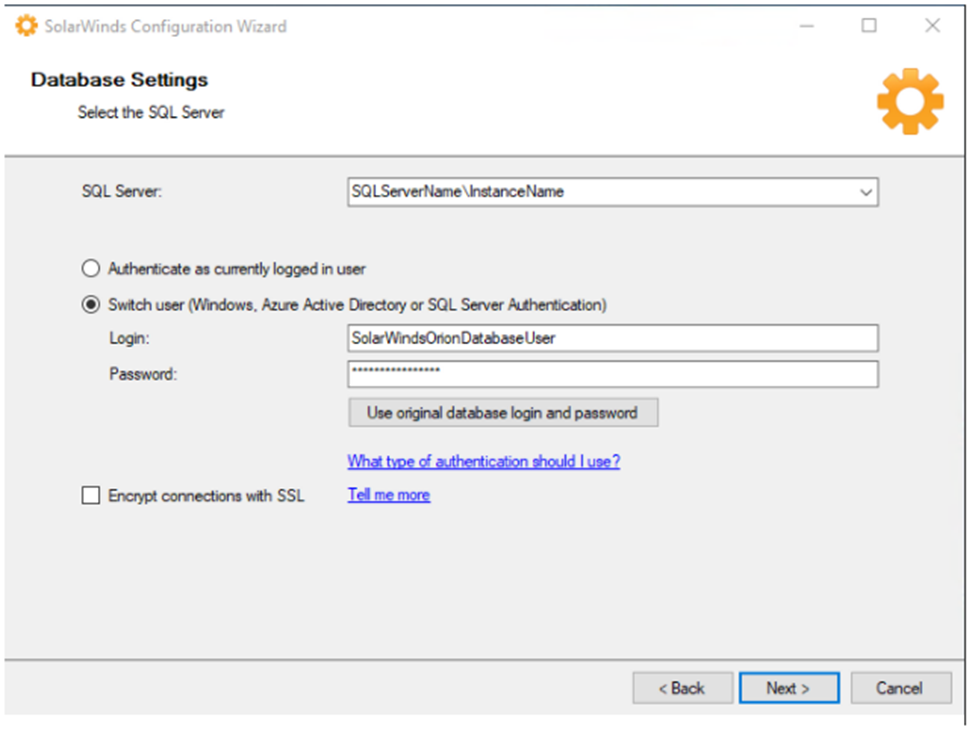Click the large orange gear logo
This screenshot has height=742, width=975.
pyautogui.click(x=909, y=101)
